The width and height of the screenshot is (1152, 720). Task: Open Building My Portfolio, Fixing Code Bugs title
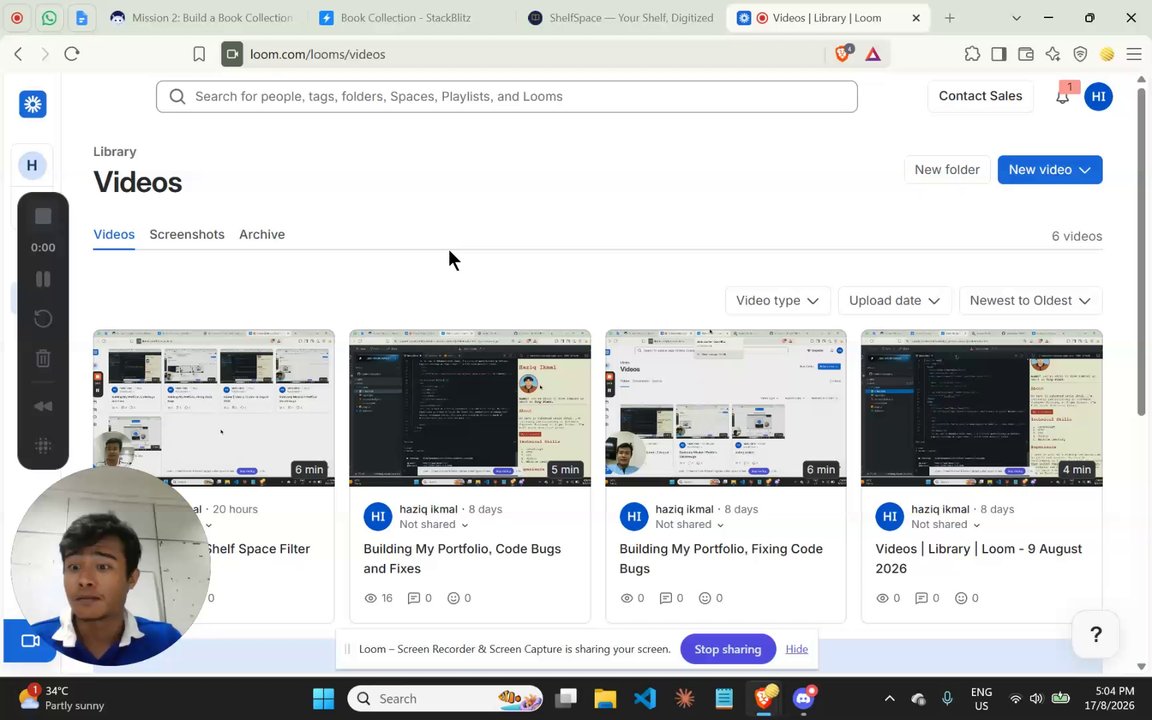click(721, 558)
